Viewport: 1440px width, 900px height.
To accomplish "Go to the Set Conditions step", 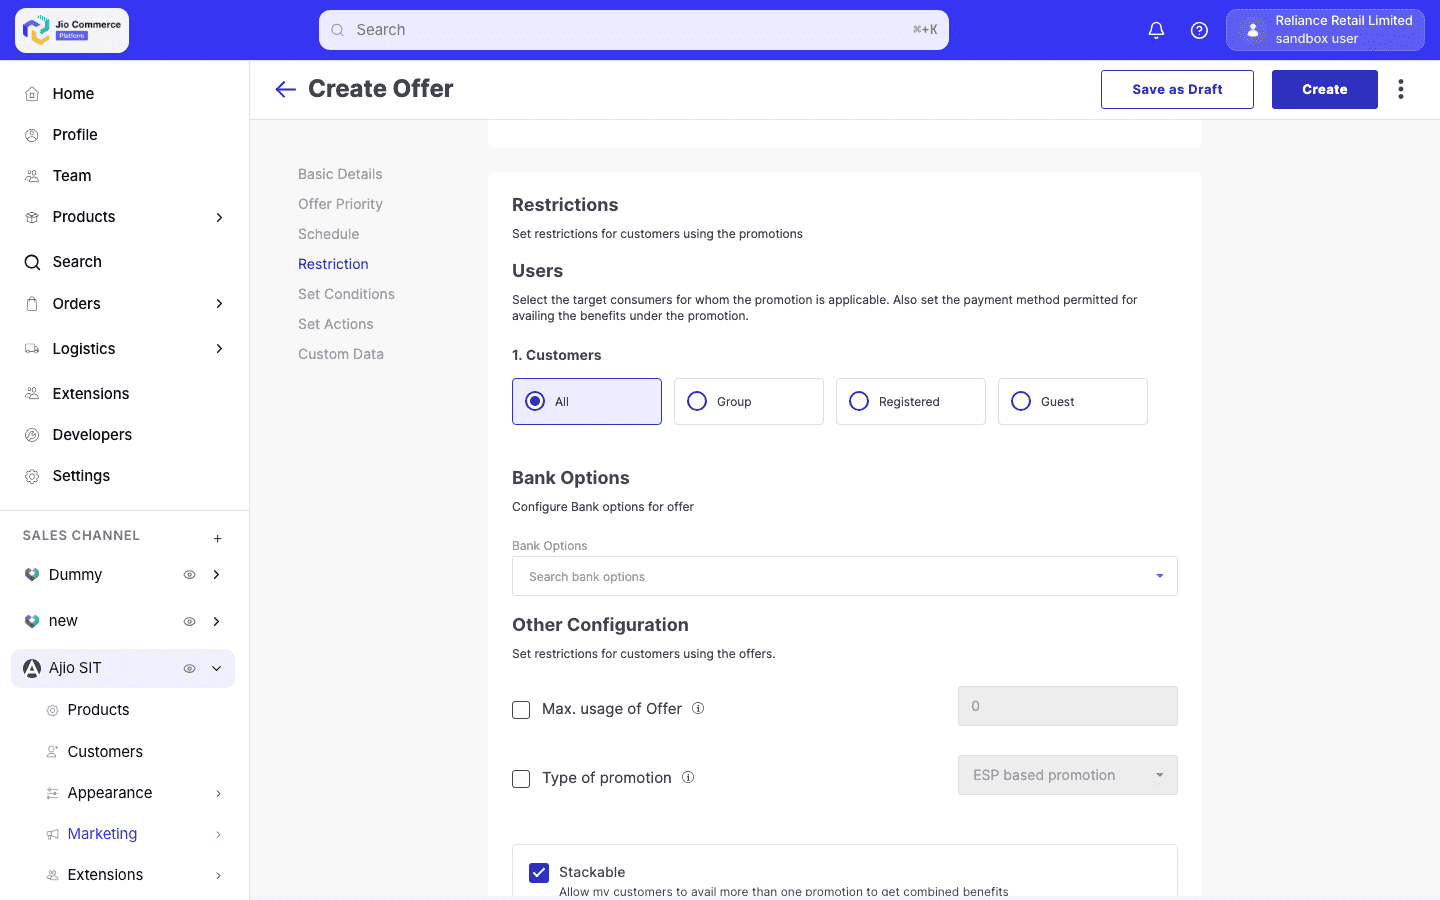I will coord(346,293).
